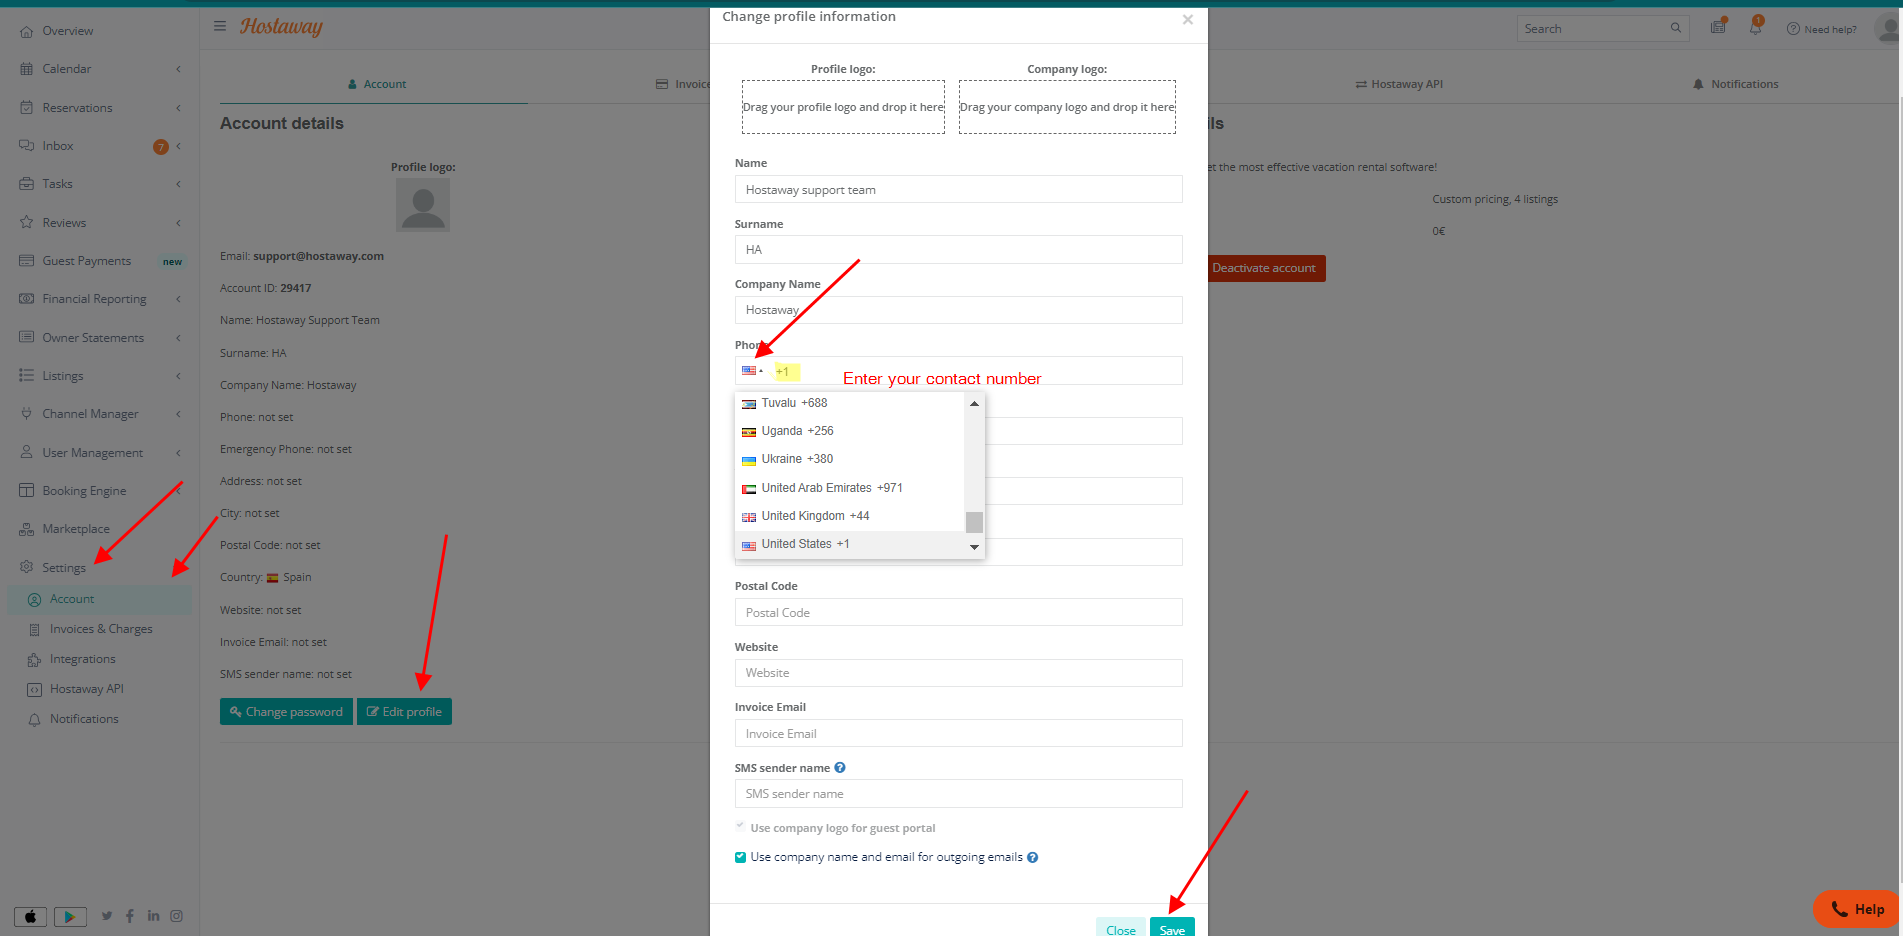Switch to the Notifications tab
This screenshot has width=1903, height=936.
click(x=1735, y=84)
